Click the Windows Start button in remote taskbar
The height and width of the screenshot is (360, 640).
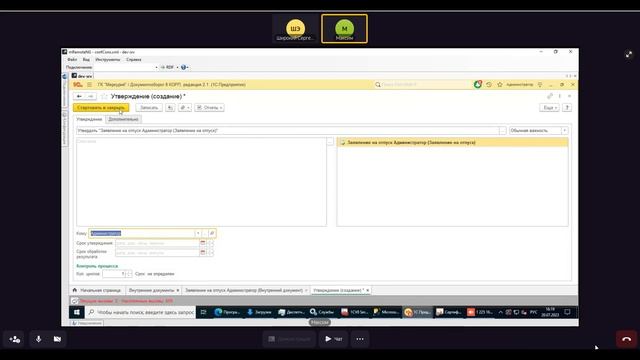tap(77, 312)
